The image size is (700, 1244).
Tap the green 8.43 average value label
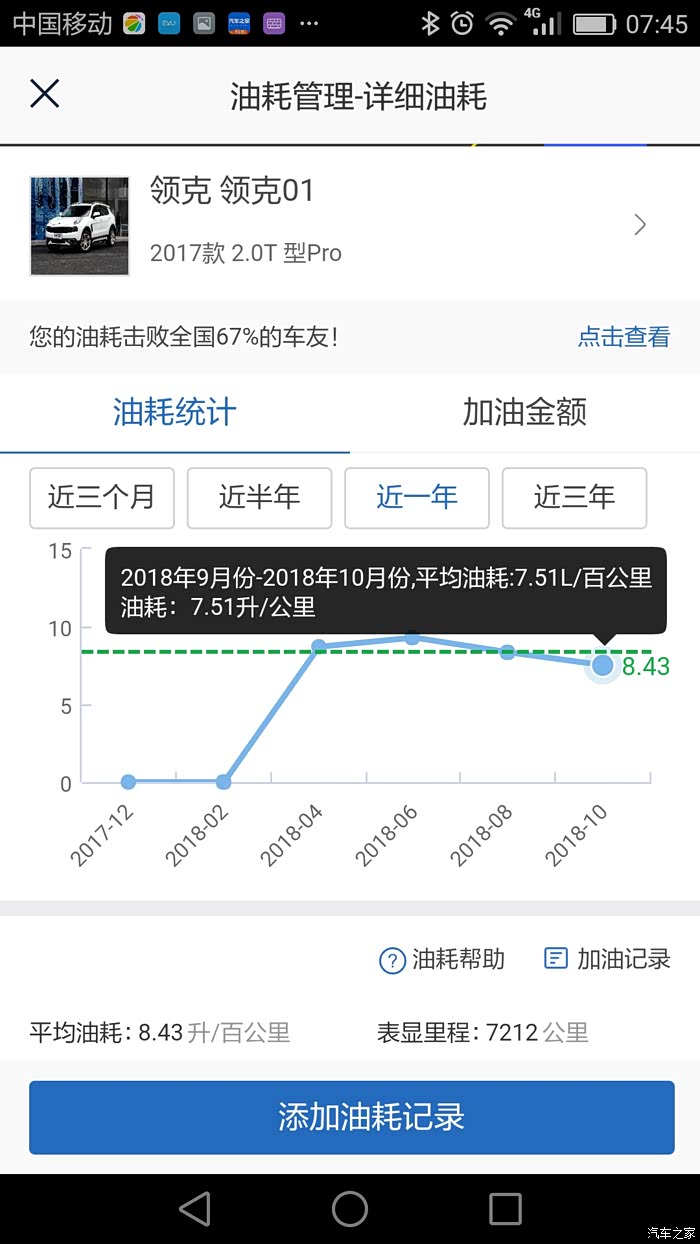[646, 666]
